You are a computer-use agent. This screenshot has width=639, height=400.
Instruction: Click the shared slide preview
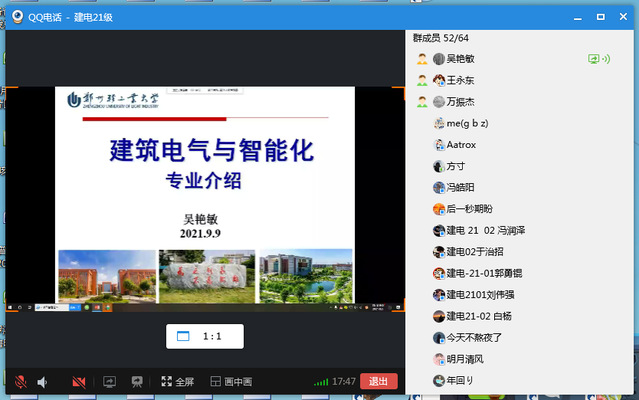click(205, 195)
